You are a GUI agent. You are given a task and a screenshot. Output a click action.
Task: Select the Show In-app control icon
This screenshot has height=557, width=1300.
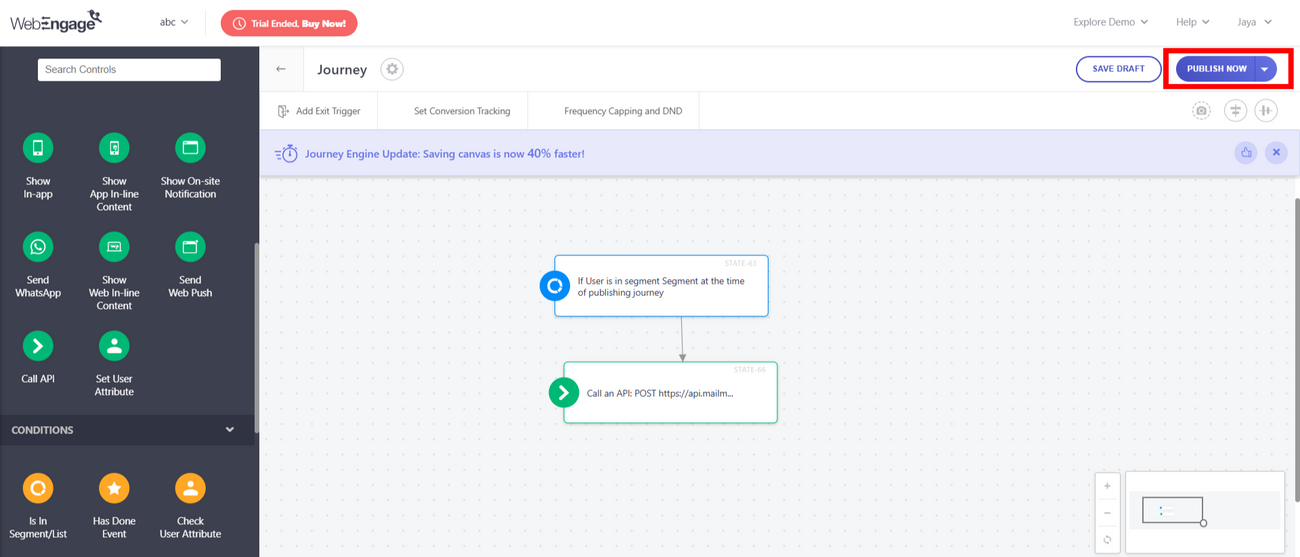tap(38, 148)
